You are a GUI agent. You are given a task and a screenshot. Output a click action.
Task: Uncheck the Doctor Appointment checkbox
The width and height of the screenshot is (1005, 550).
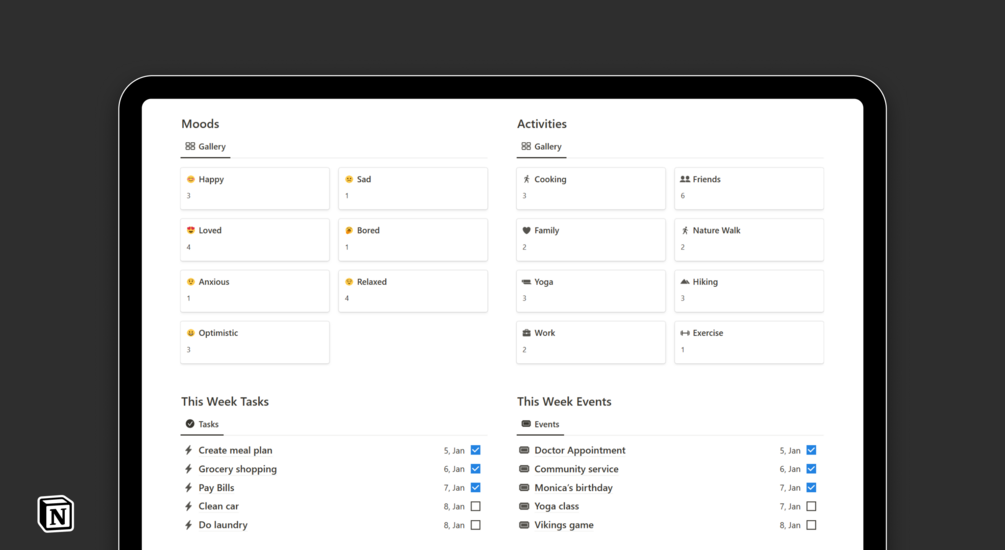pos(811,450)
